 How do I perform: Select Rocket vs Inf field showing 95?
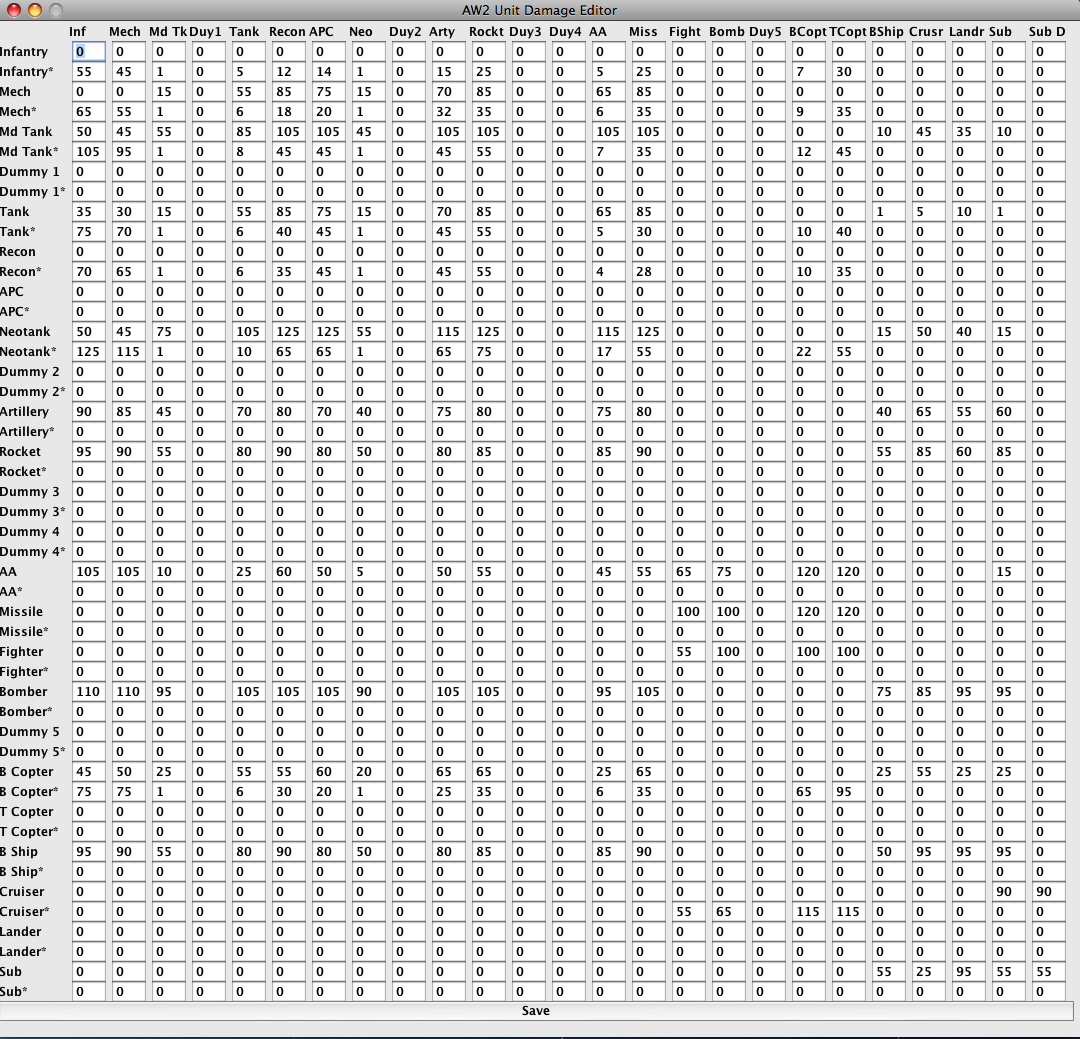[88, 451]
